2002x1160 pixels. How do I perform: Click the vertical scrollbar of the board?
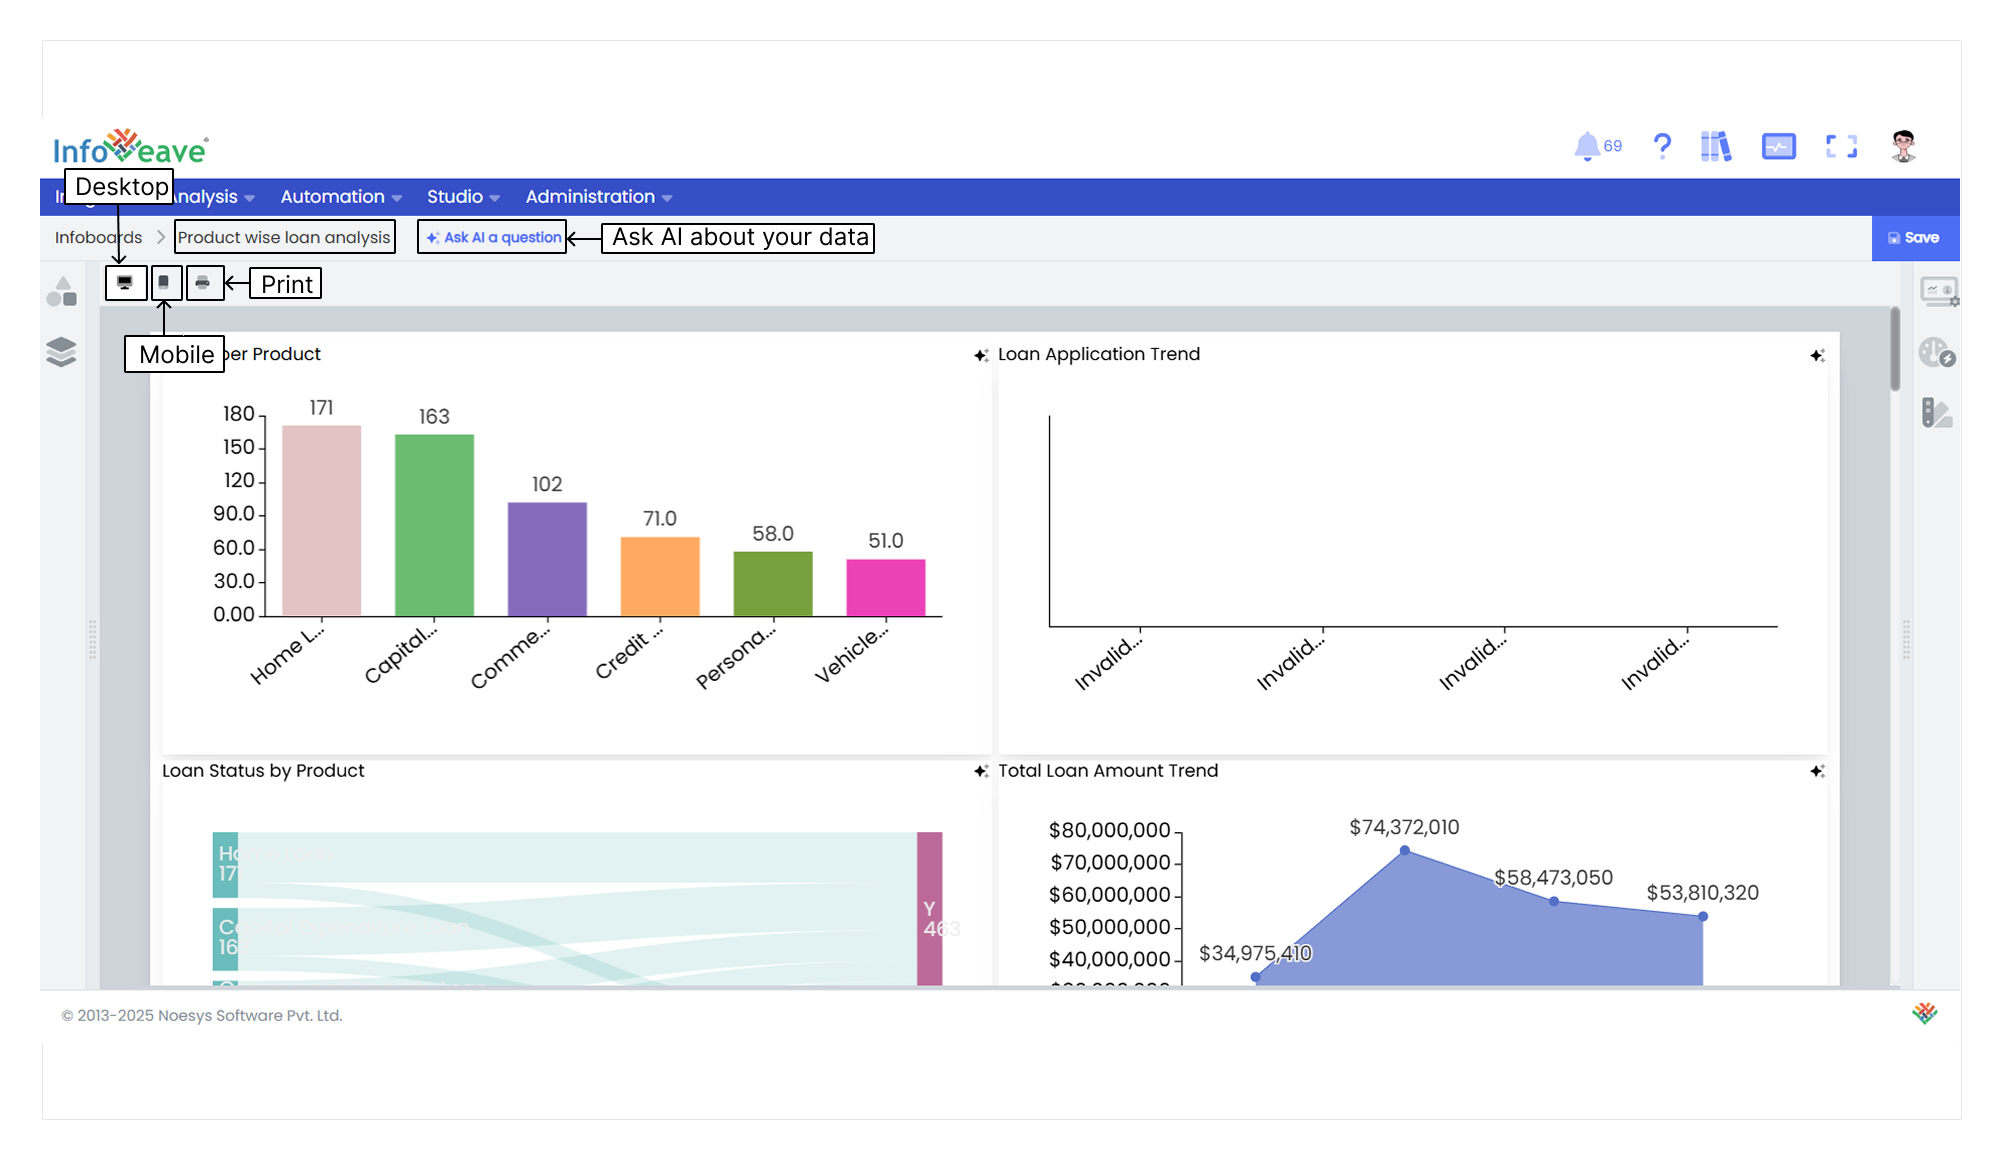click(x=1894, y=350)
